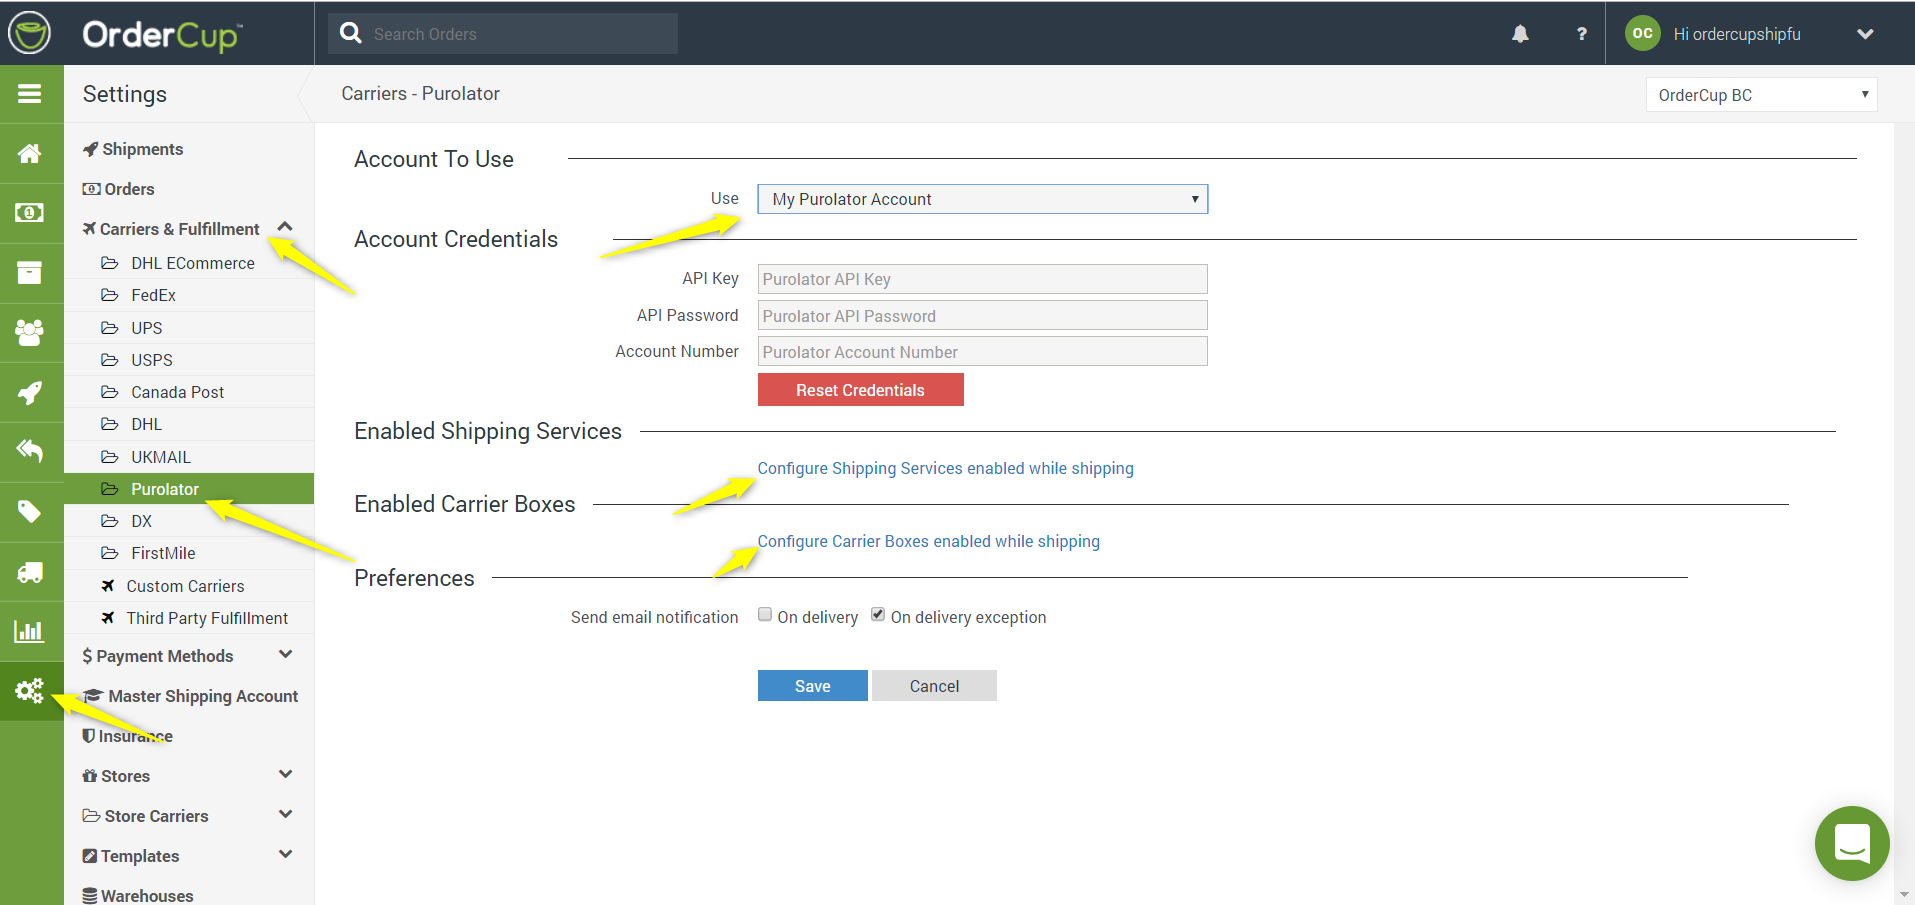Open the archive box icon in sidebar

30,272
